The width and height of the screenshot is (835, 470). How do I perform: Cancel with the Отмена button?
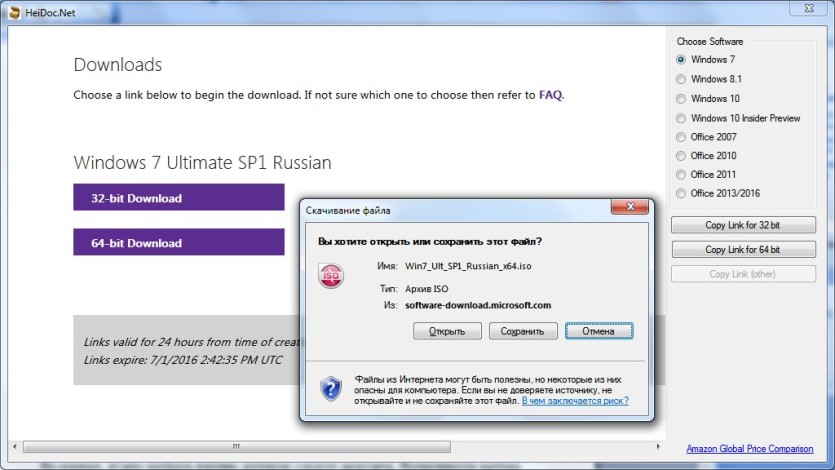point(599,331)
